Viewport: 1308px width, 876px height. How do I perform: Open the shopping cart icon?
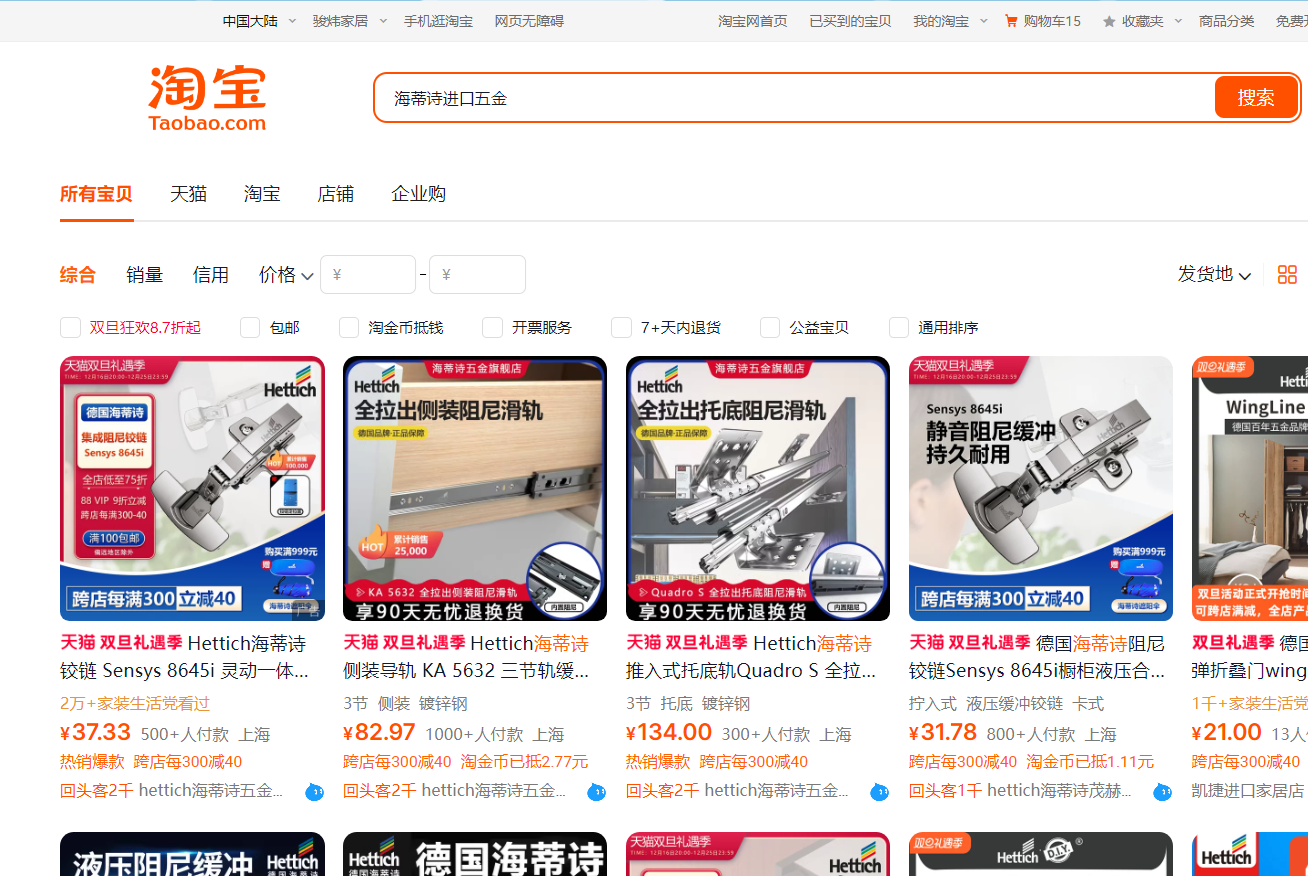[1011, 21]
